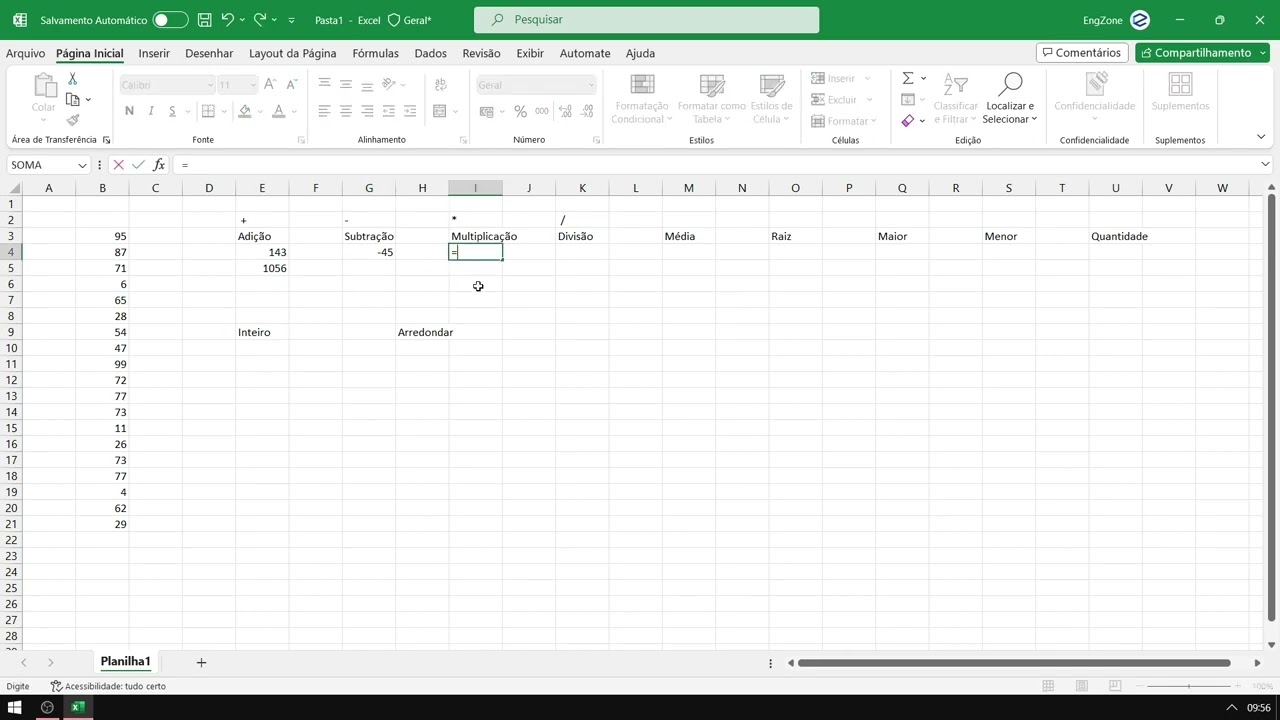
Task: Click increase font size icon
Action: click(x=270, y=85)
